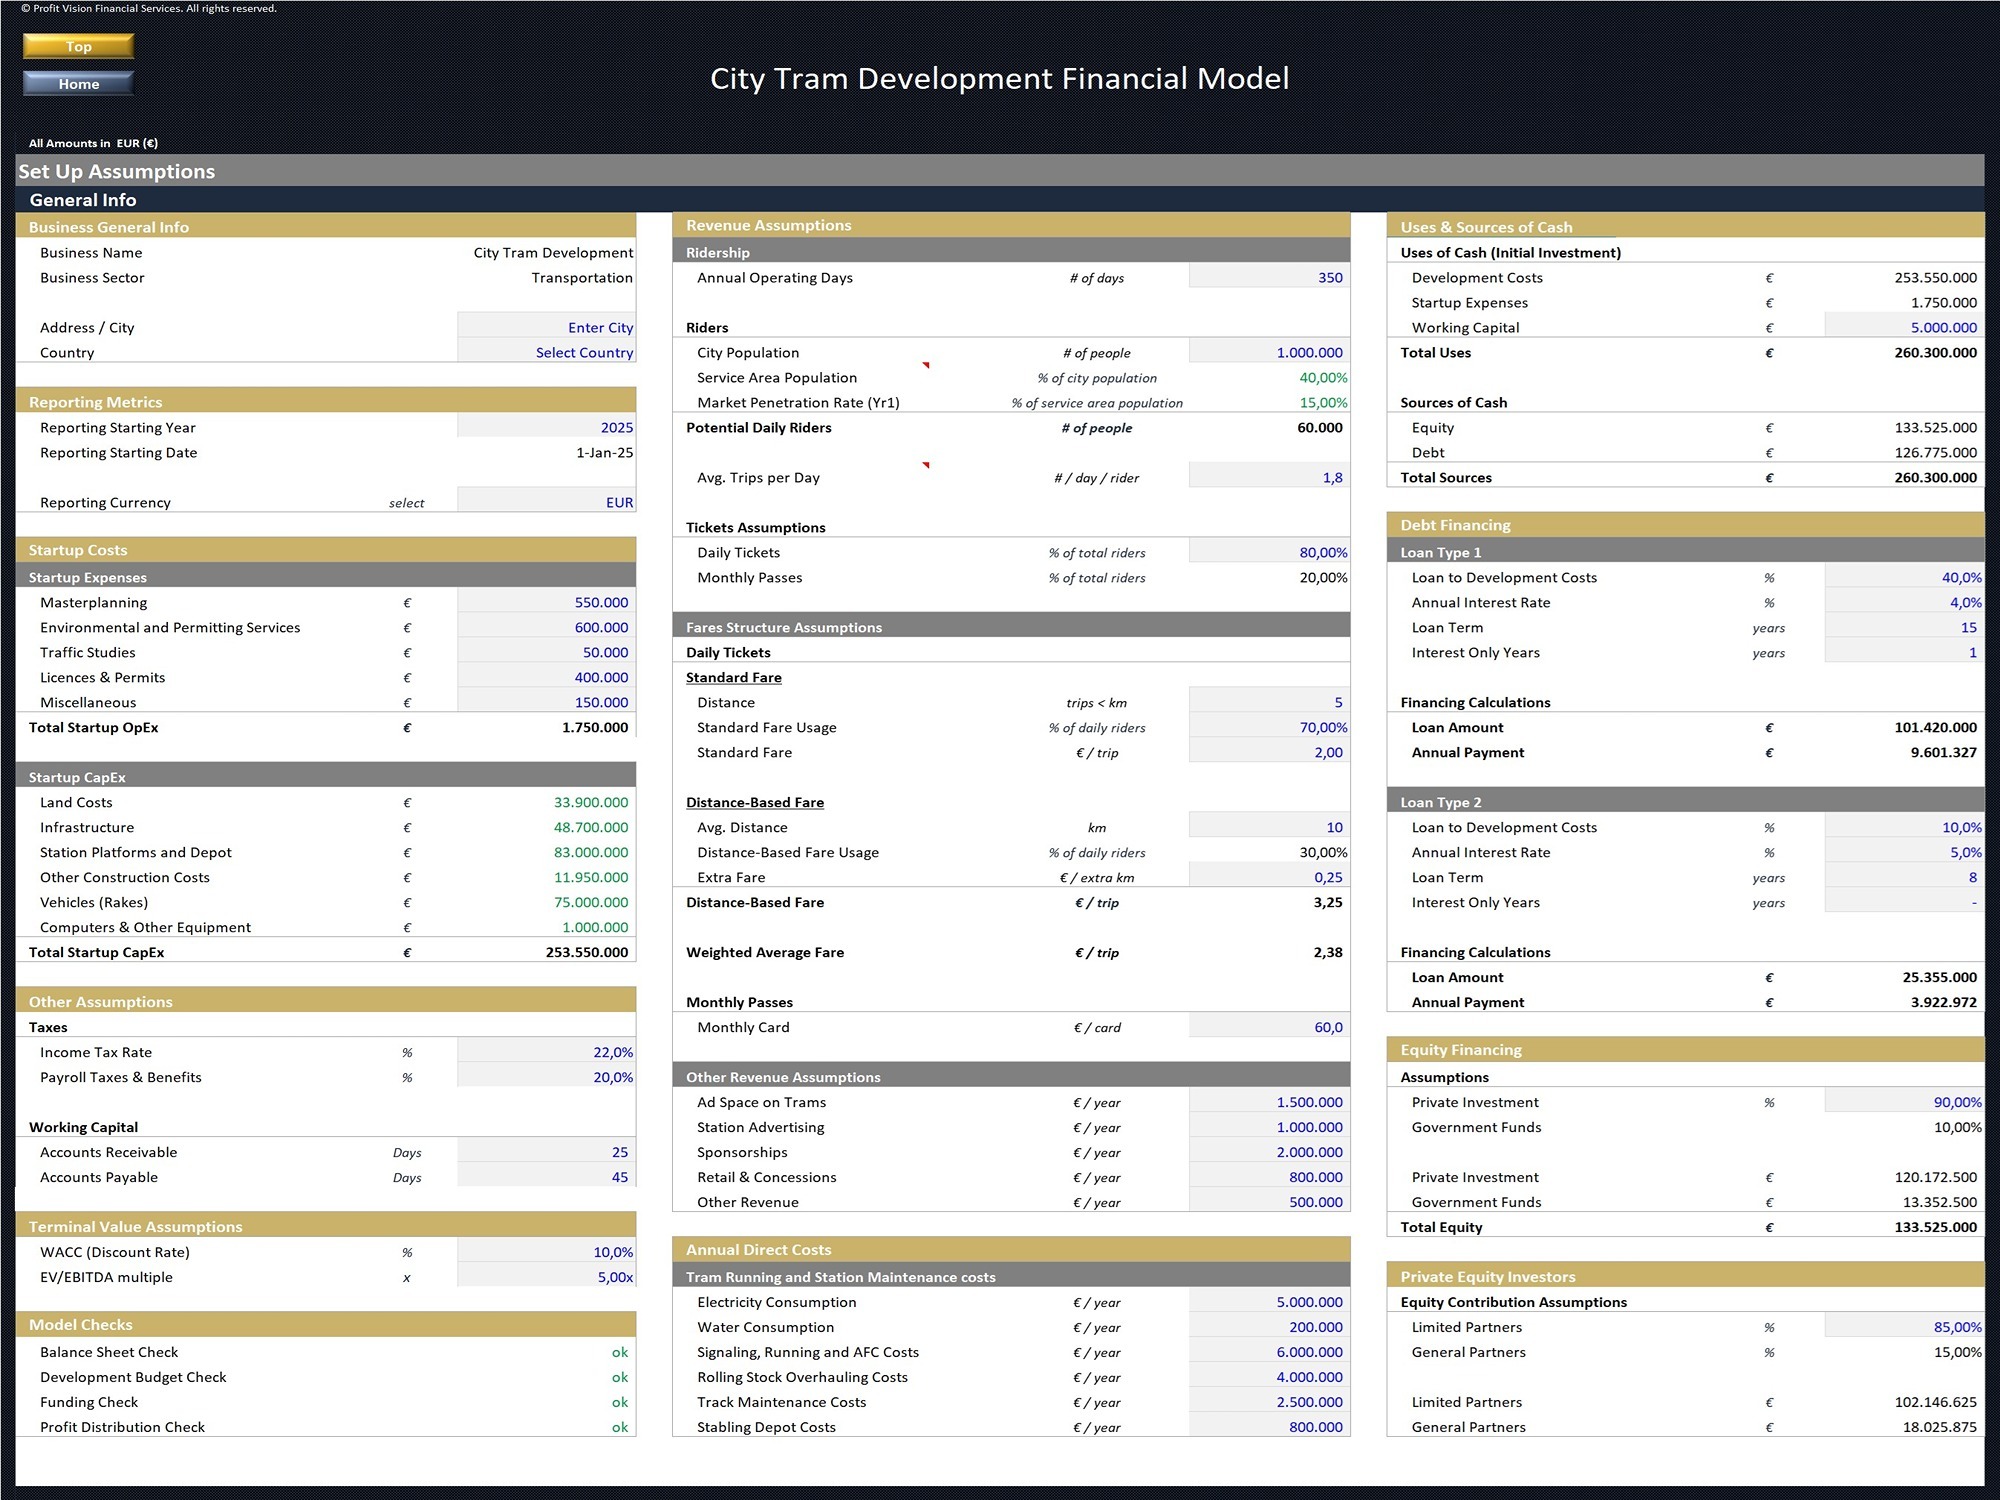Edit the Income Tax Rate percentage
2000x1500 pixels.
(545, 1052)
